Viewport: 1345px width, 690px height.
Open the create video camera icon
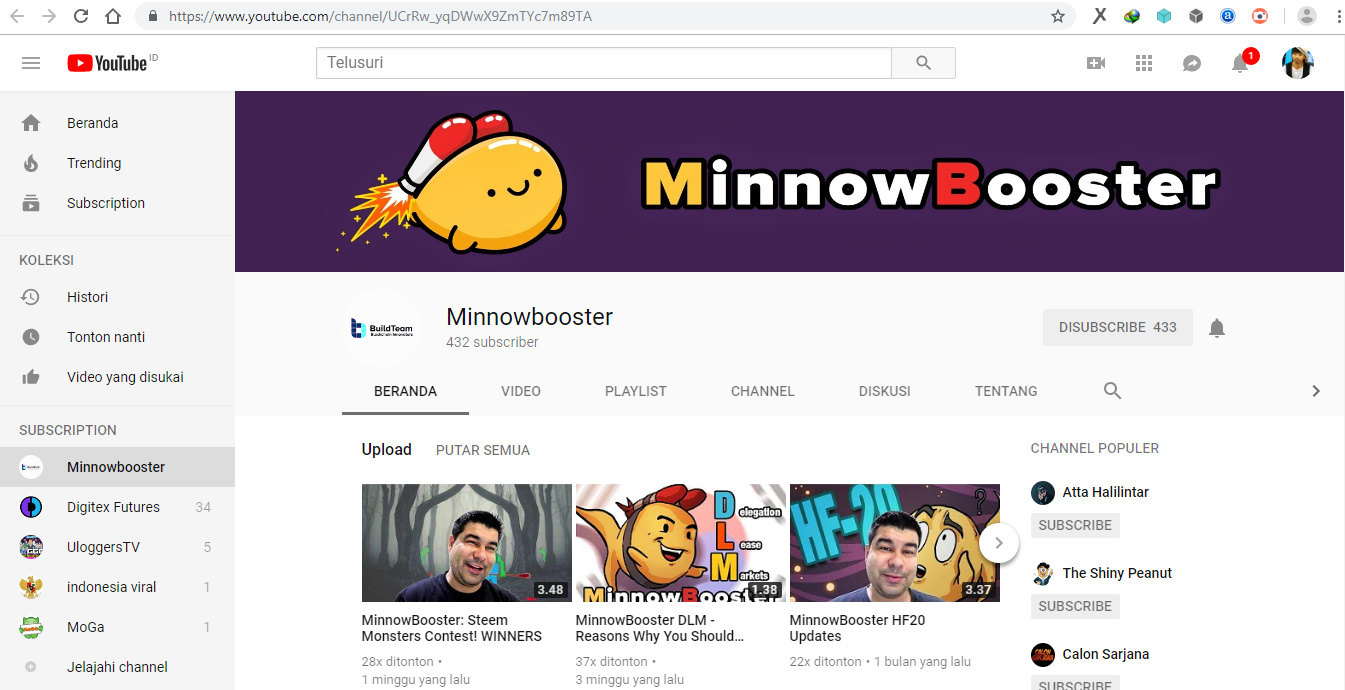pos(1096,63)
